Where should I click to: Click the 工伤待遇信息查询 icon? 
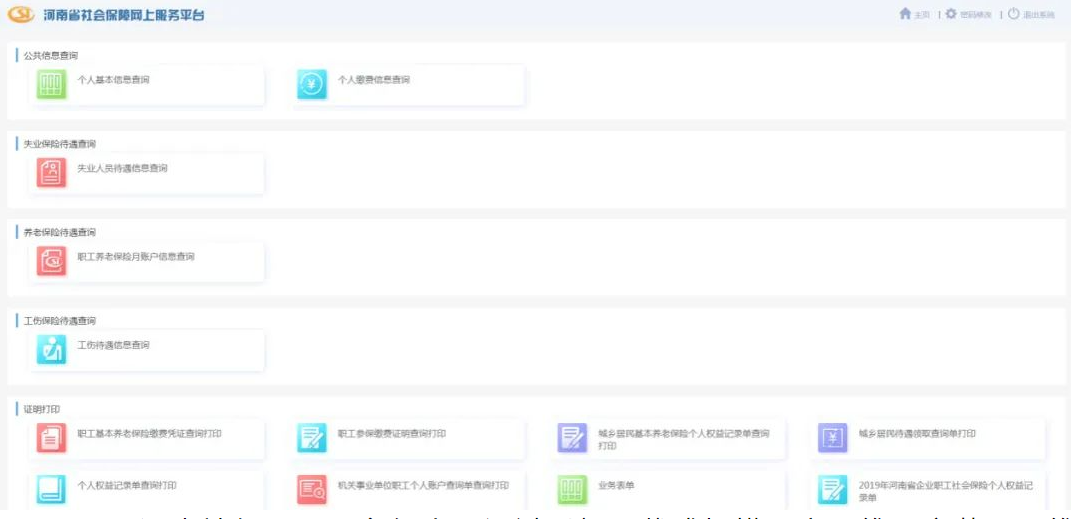[x=51, y=349]
